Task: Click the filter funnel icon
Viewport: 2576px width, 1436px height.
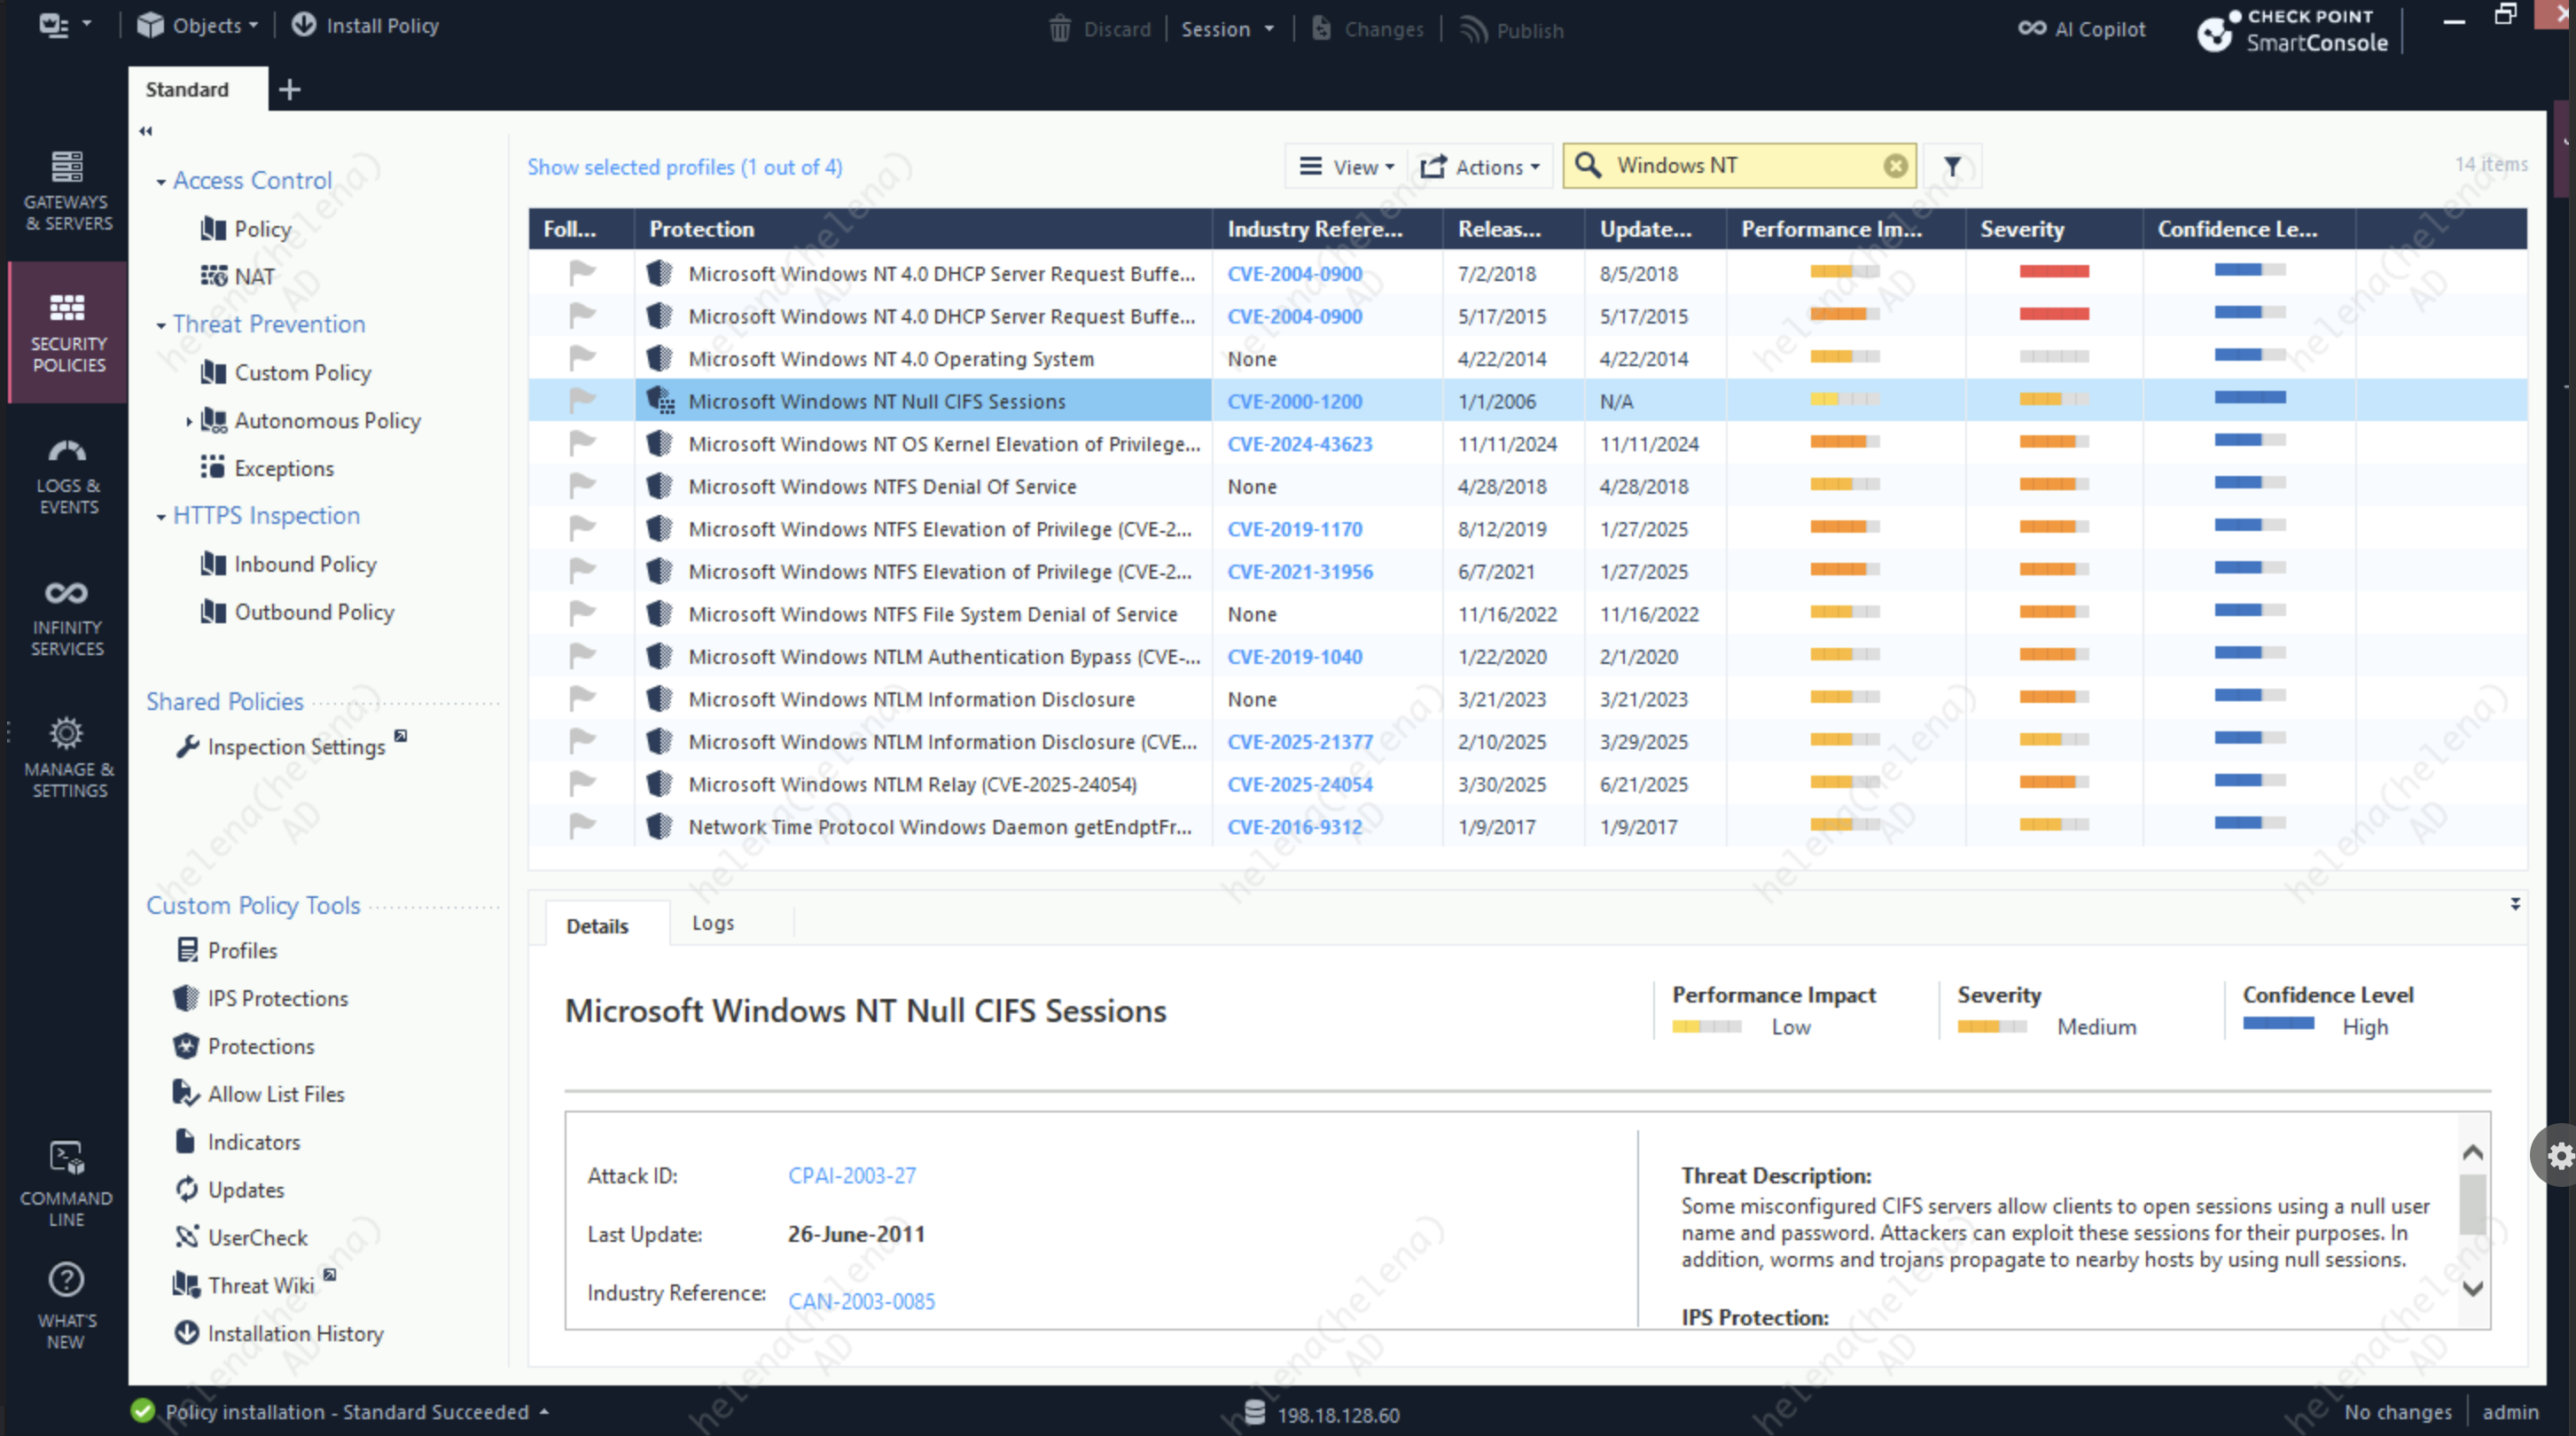Action: click(1951, 167)
